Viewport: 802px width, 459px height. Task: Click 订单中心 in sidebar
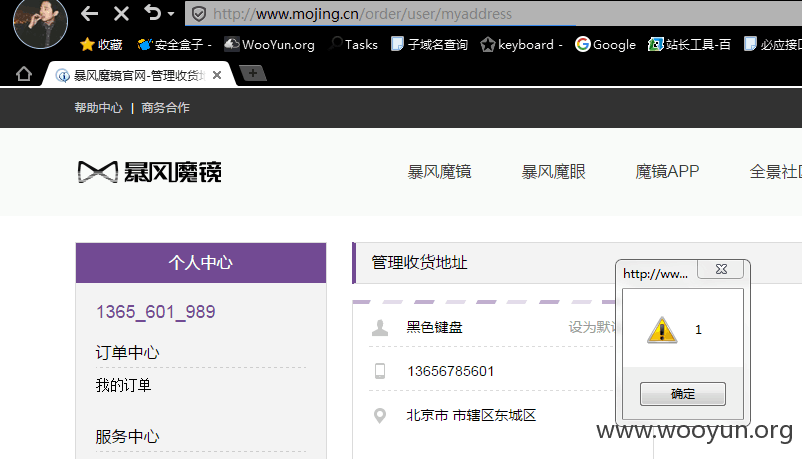[x=127, y=353]
